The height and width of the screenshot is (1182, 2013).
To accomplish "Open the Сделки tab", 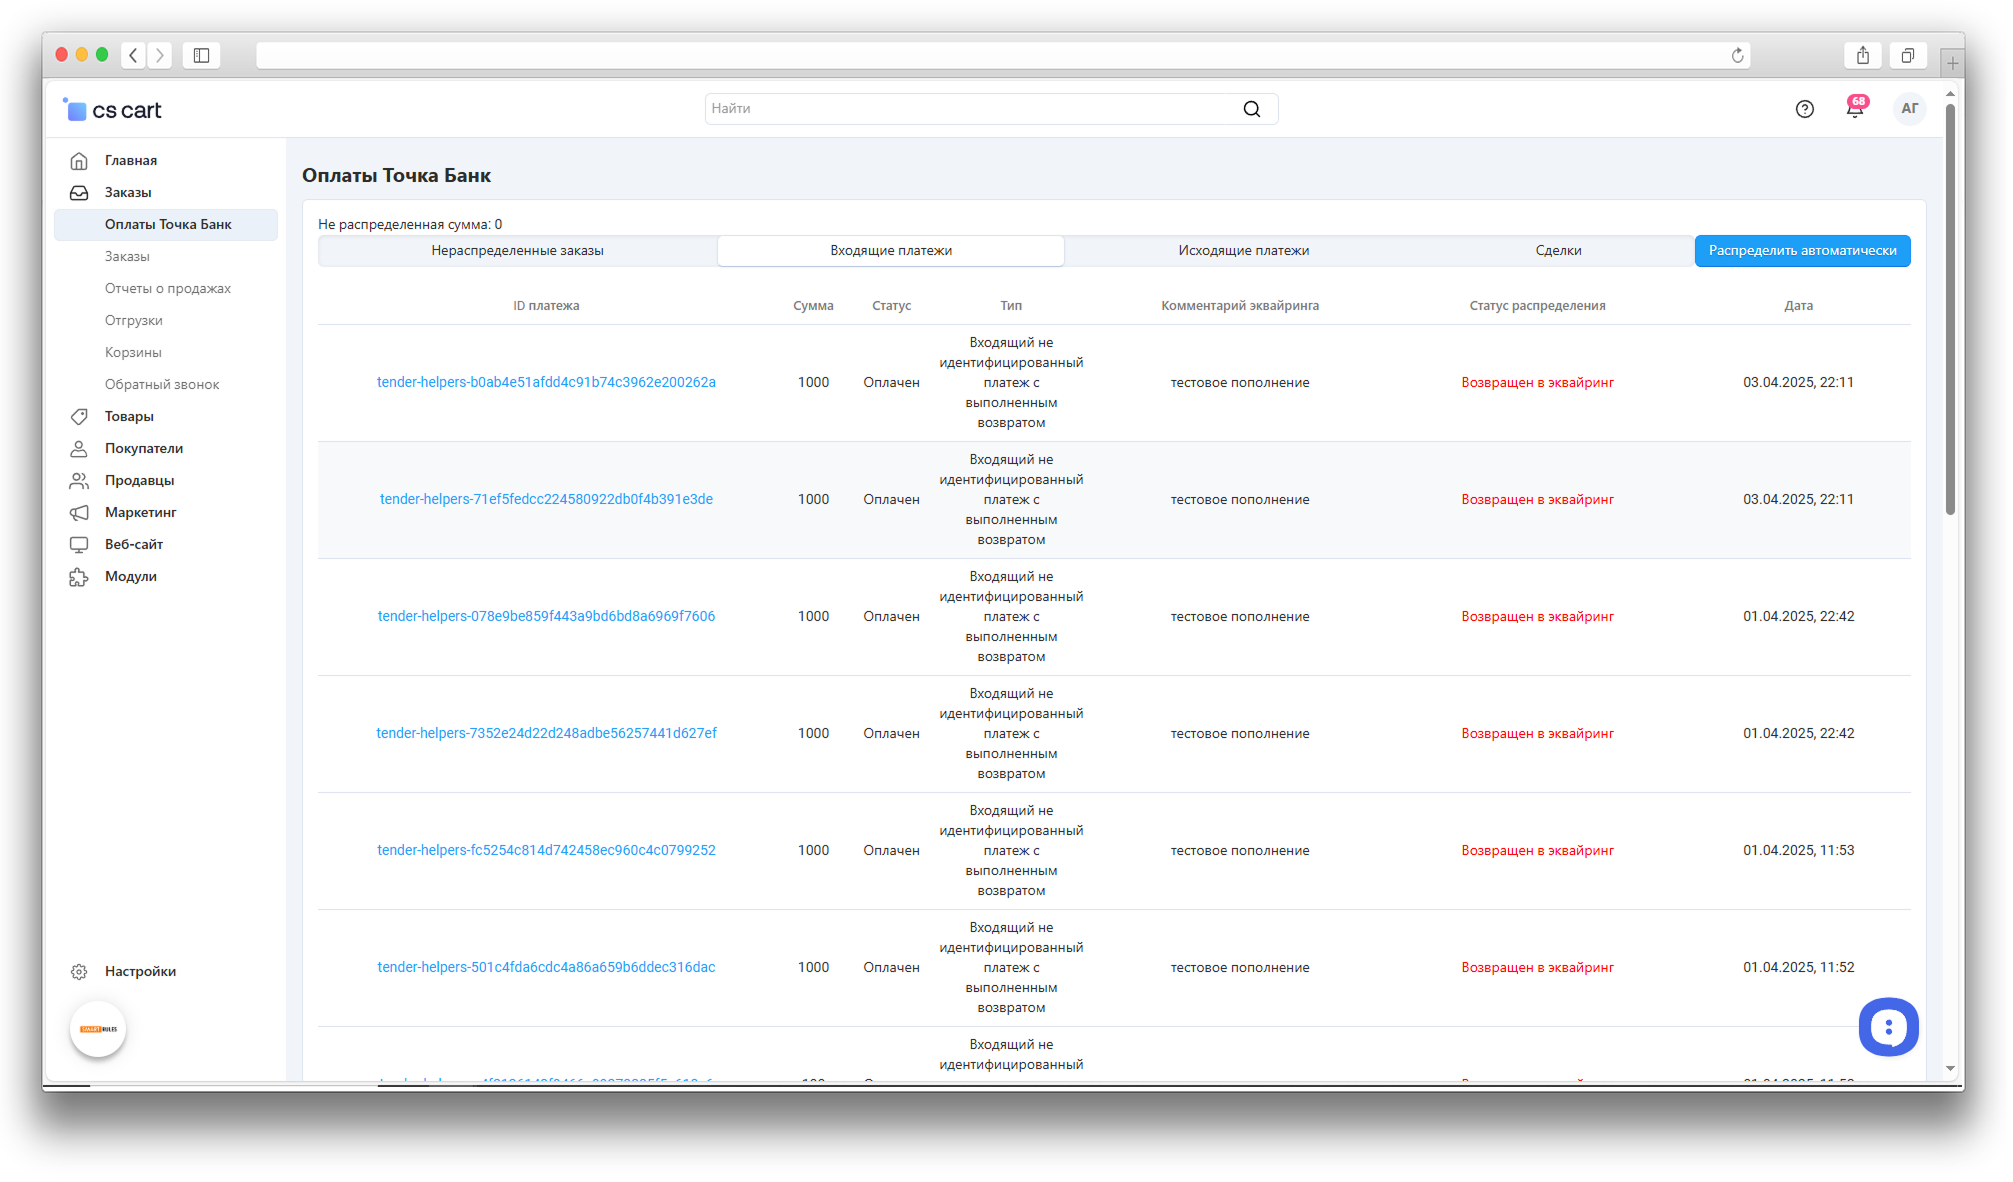I will (x=1558, y=251).
